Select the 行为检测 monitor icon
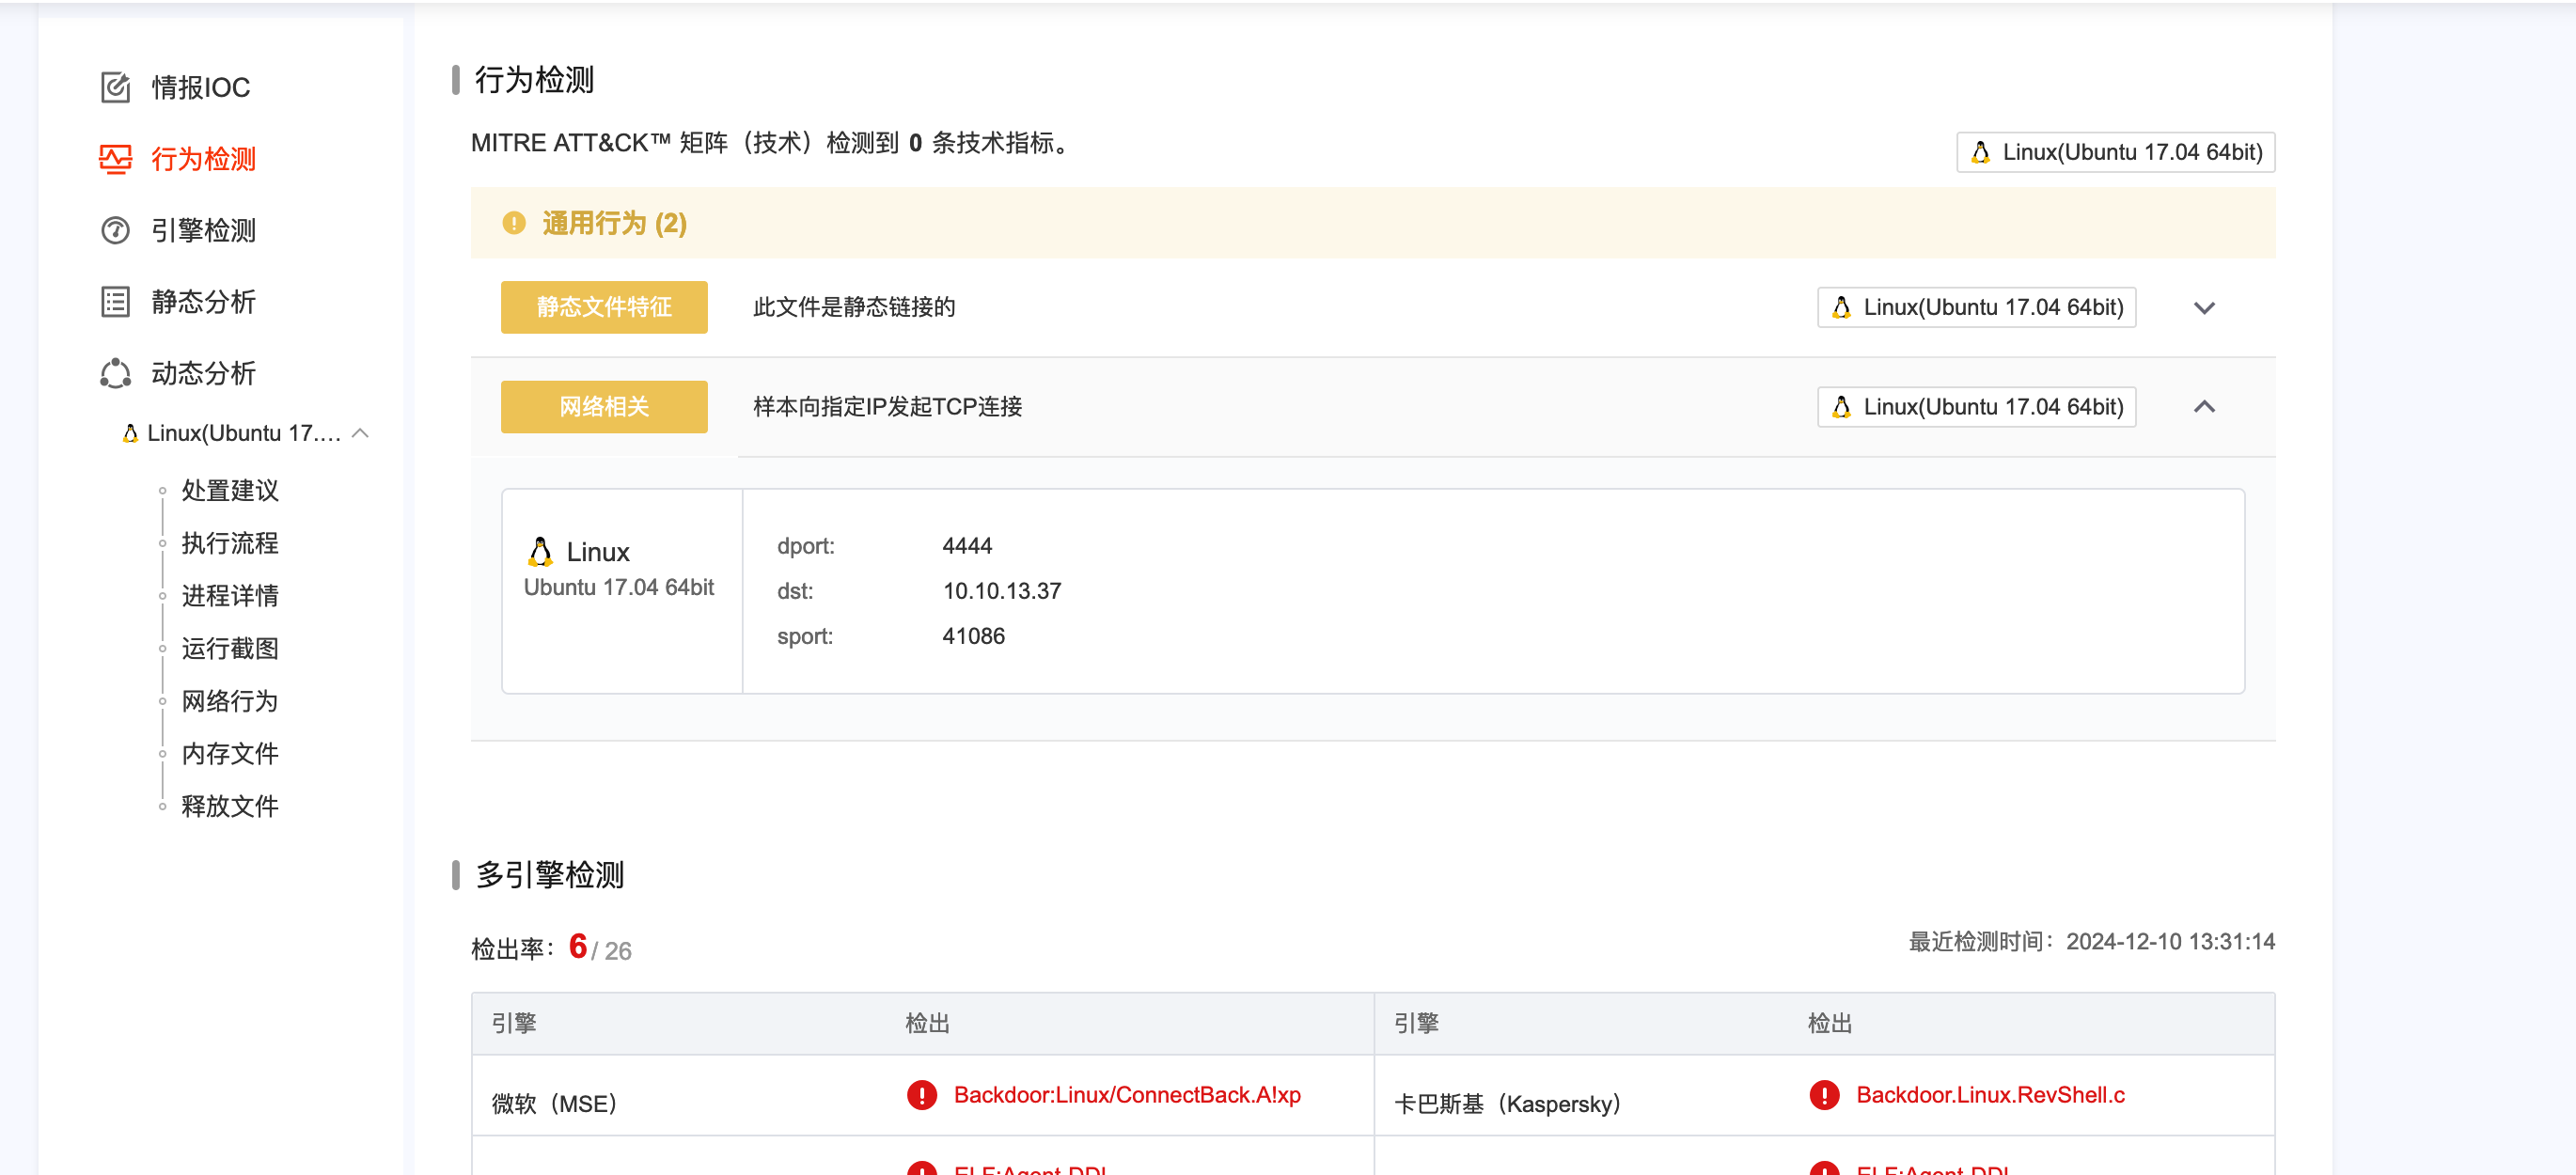Screen dimensions: 2576x1175 click(115, 158)
